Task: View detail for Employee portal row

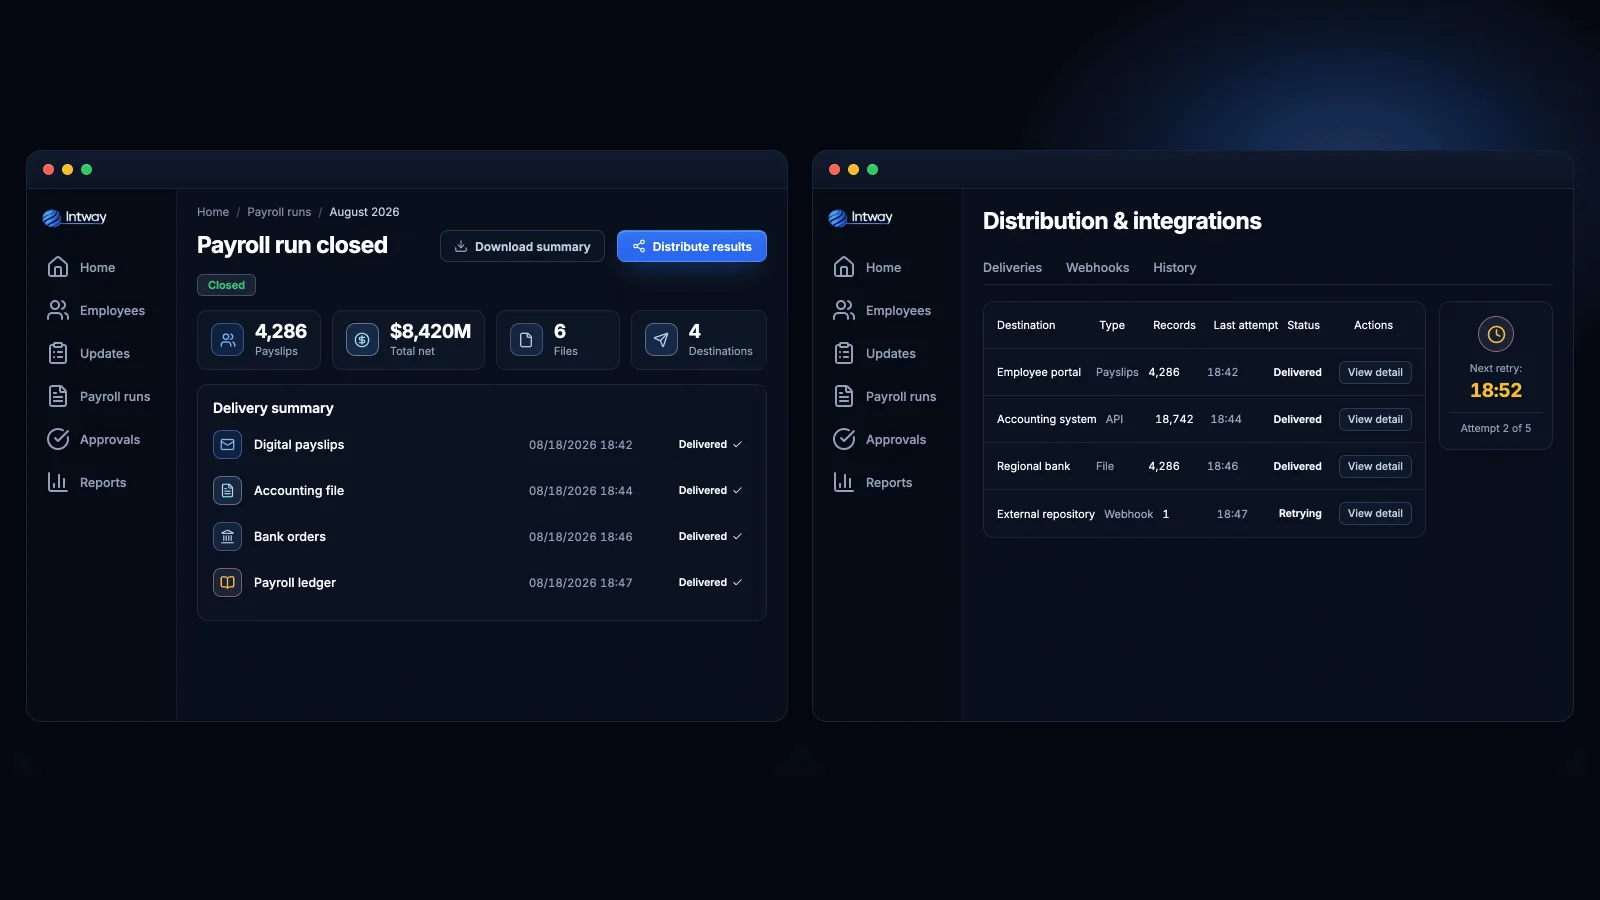Action: tap(1375, 372)
